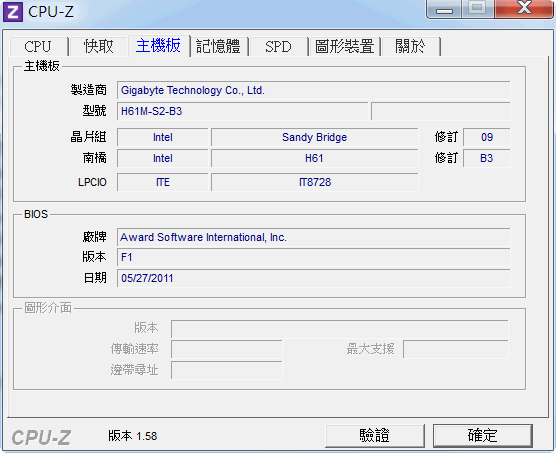Click the manufacturer field Gigabyte Technology Co., Ltd.
The width and height of the screenshot is (556, 453).
tap(313, 90)
